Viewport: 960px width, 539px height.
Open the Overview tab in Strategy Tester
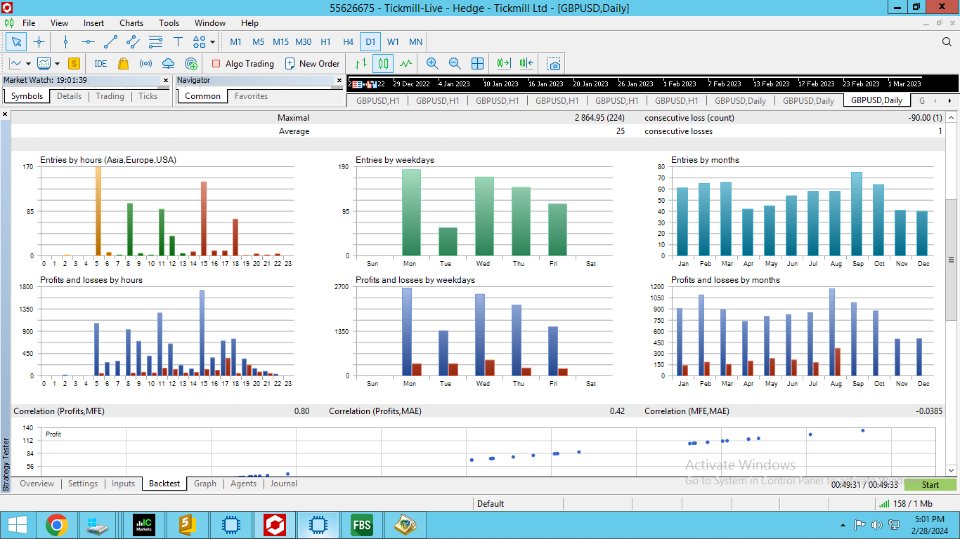(x=37, y=483)
